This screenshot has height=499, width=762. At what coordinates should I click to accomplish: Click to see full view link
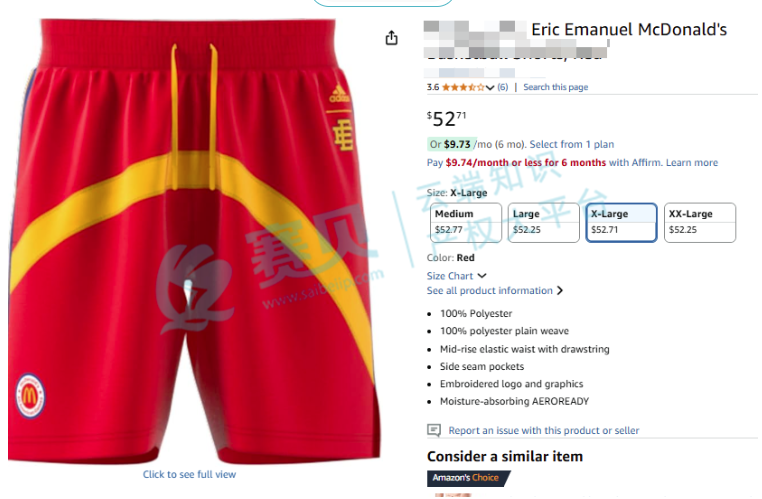point(189,474)
